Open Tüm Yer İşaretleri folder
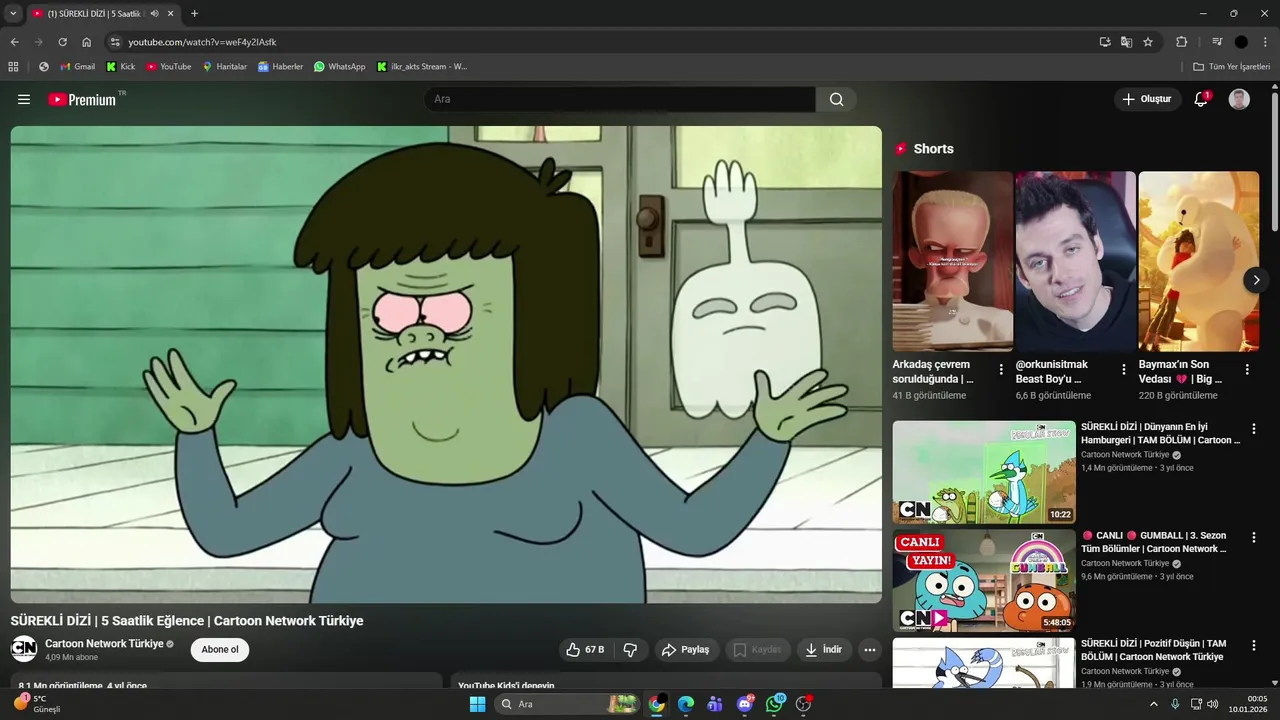 click(x=1231, y=67)
